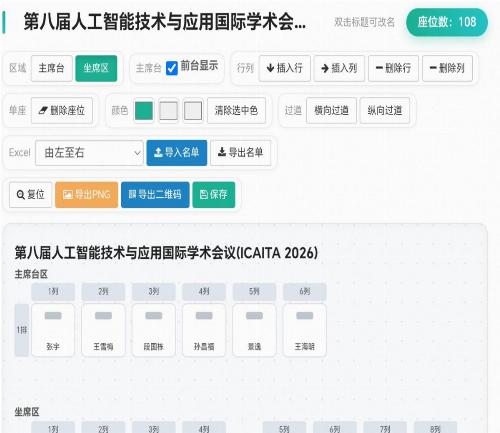Select the seat under 主席台区 column 5列
This screenshot has height=433, width=500.
254,330
